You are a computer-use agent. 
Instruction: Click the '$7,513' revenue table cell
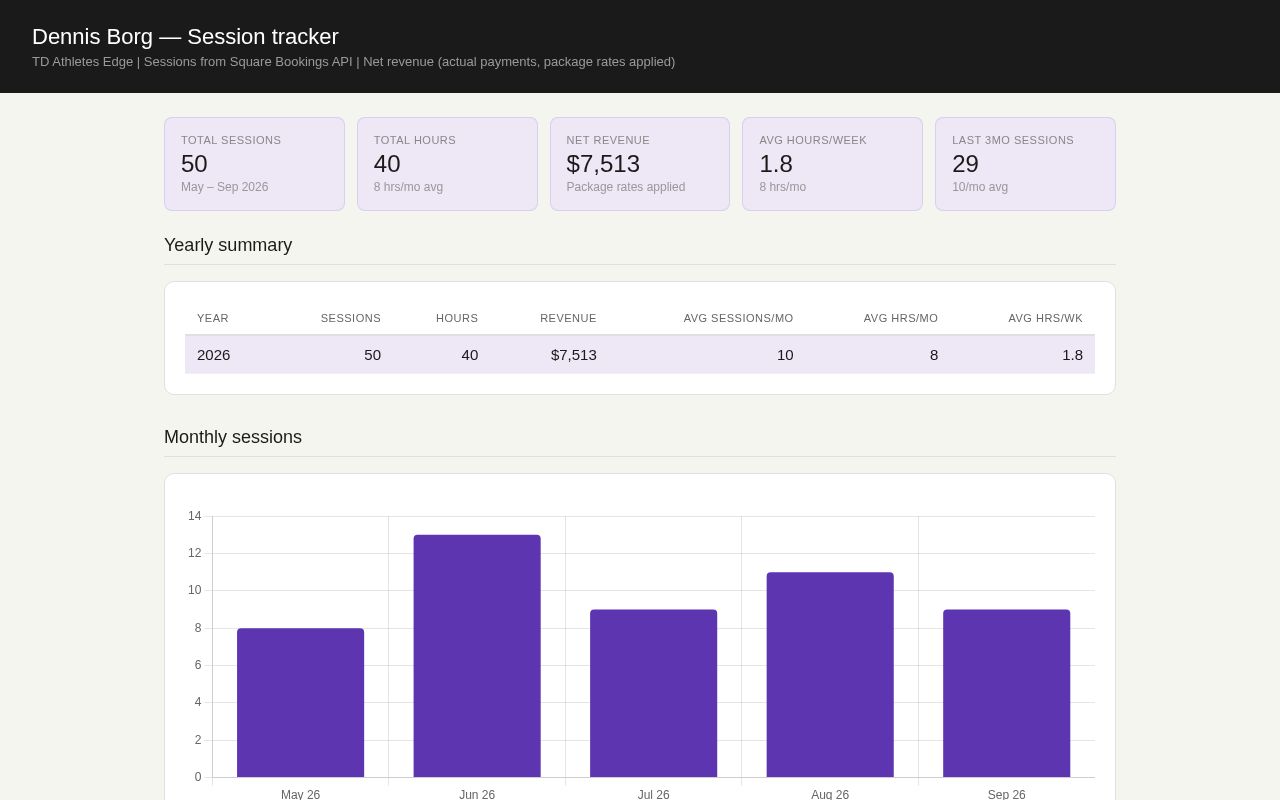point(574,354)
